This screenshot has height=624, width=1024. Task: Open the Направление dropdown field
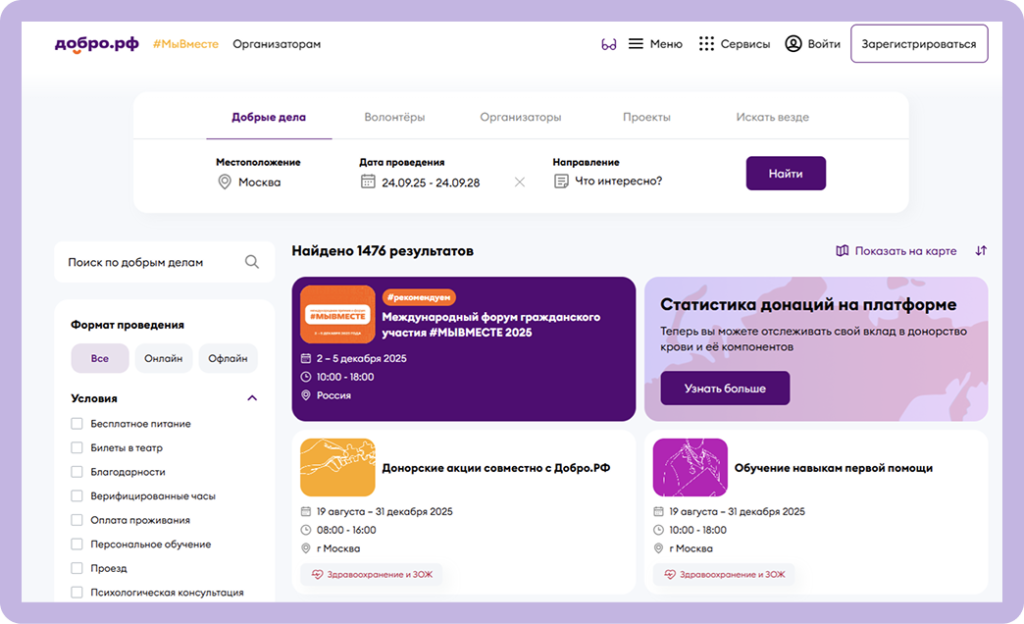[x=617, y=182]
